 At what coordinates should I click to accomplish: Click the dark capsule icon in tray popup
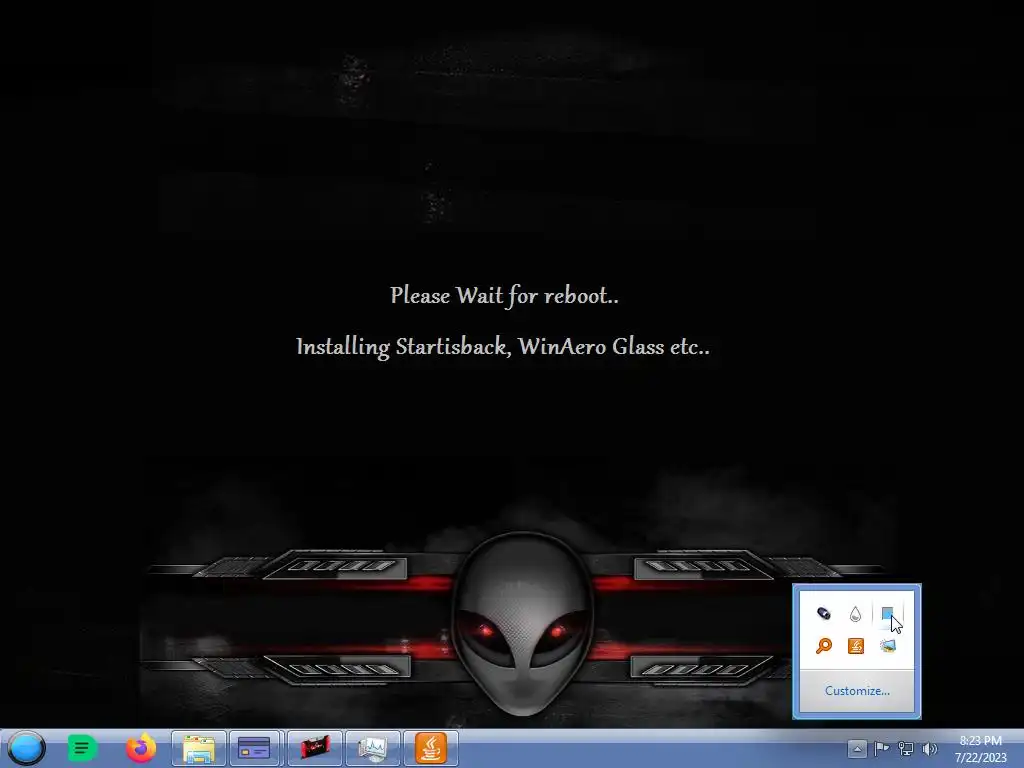click(824, 613)
